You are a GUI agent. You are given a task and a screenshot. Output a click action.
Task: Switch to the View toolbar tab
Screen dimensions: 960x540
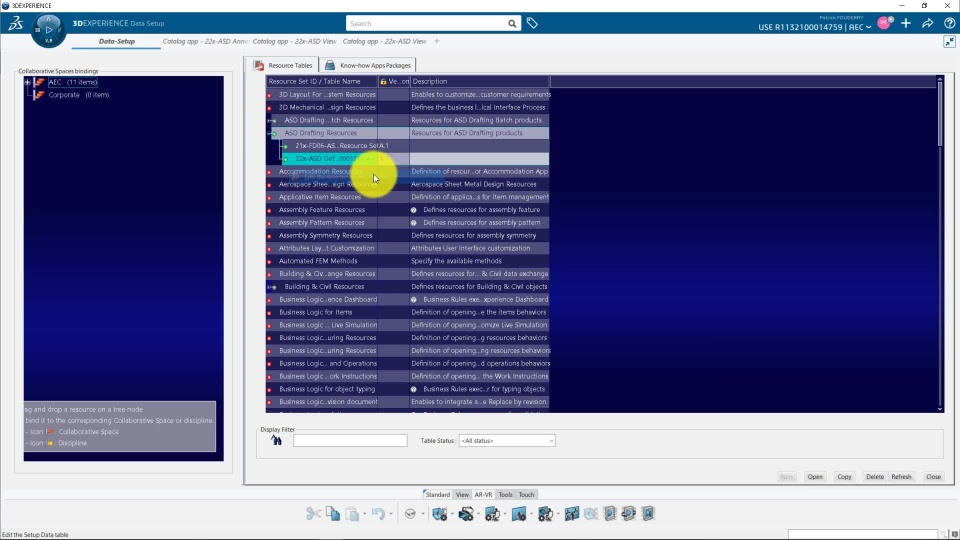(462, 494)
